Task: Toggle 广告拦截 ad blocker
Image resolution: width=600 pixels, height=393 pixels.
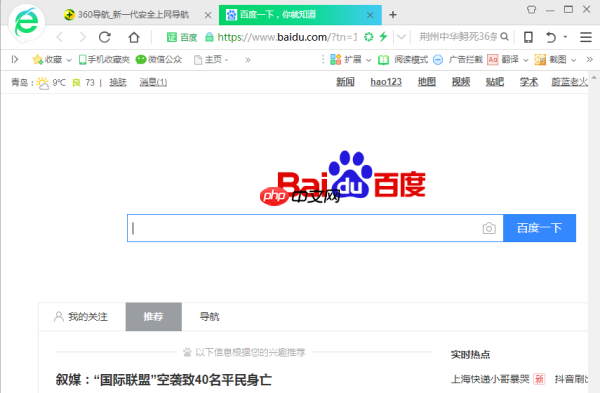Action: tap(458, 59)
